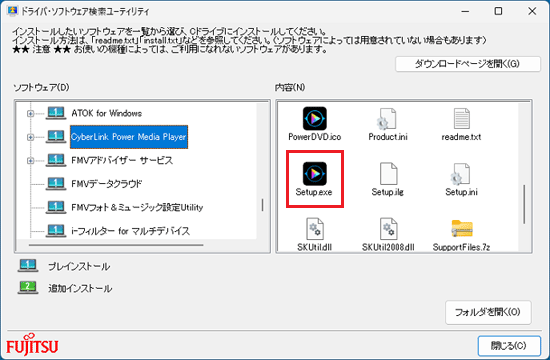The height and width of the screenshot is (360, 550).
Task: Click the laptop icon beside i-フィルター for マルチデバイス
Action: [56, 231]
